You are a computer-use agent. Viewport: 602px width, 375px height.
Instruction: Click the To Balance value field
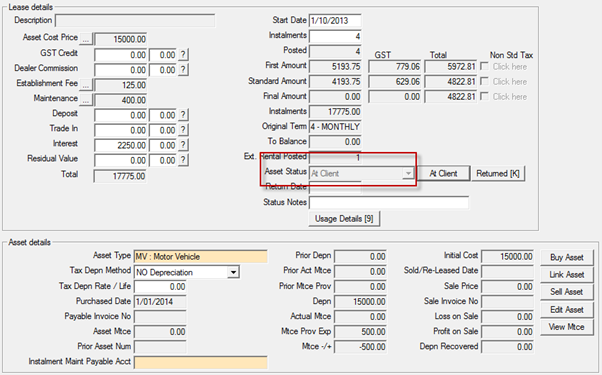click(335, 142)
